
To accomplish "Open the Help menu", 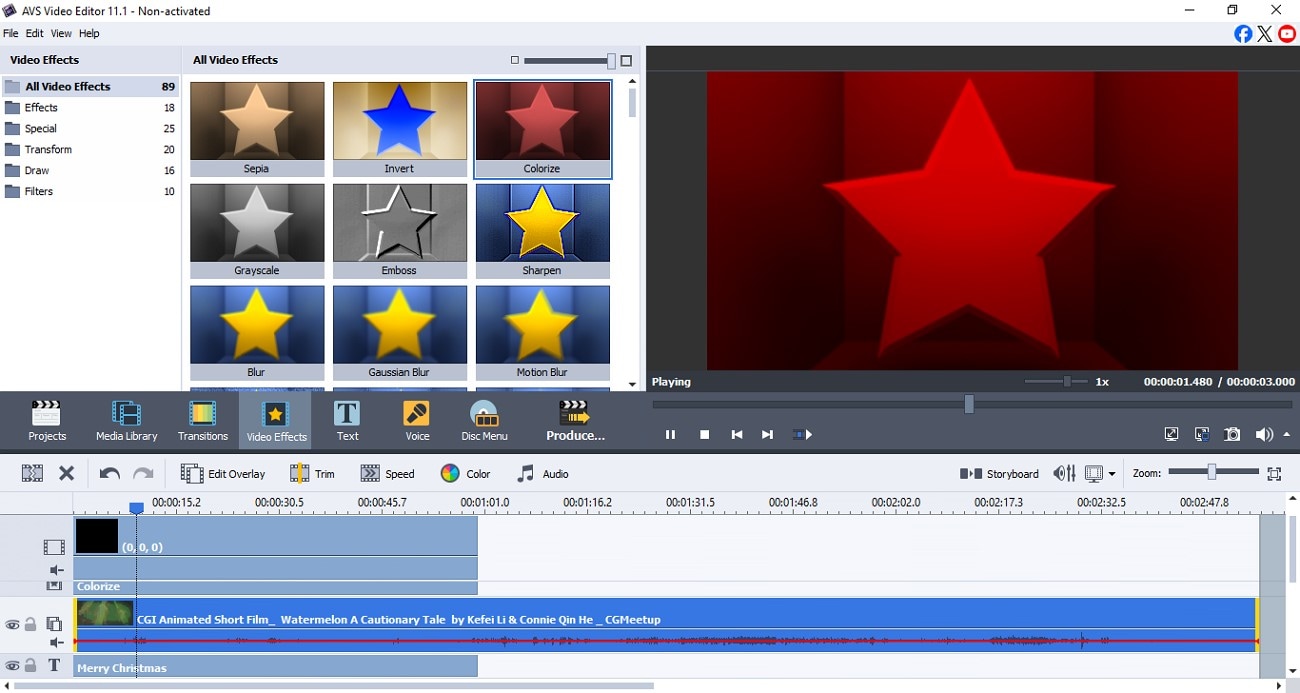I will (x=89, y=33).
